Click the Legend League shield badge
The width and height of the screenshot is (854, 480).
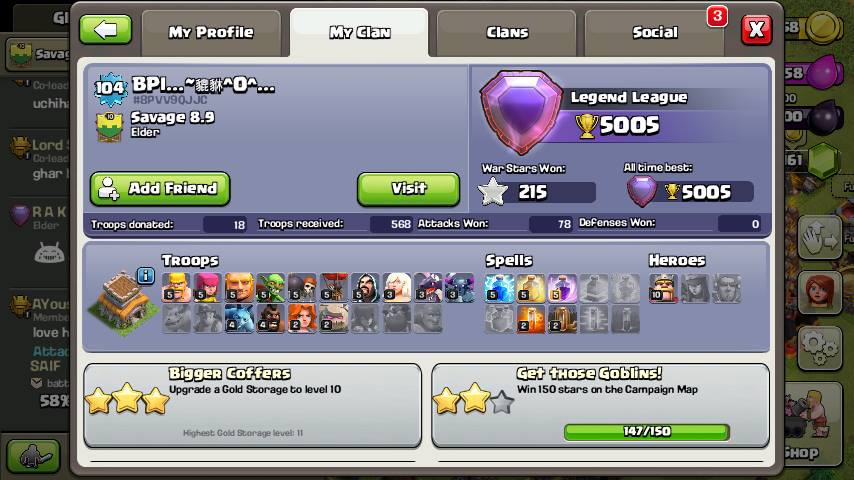[x=521, y=112]
